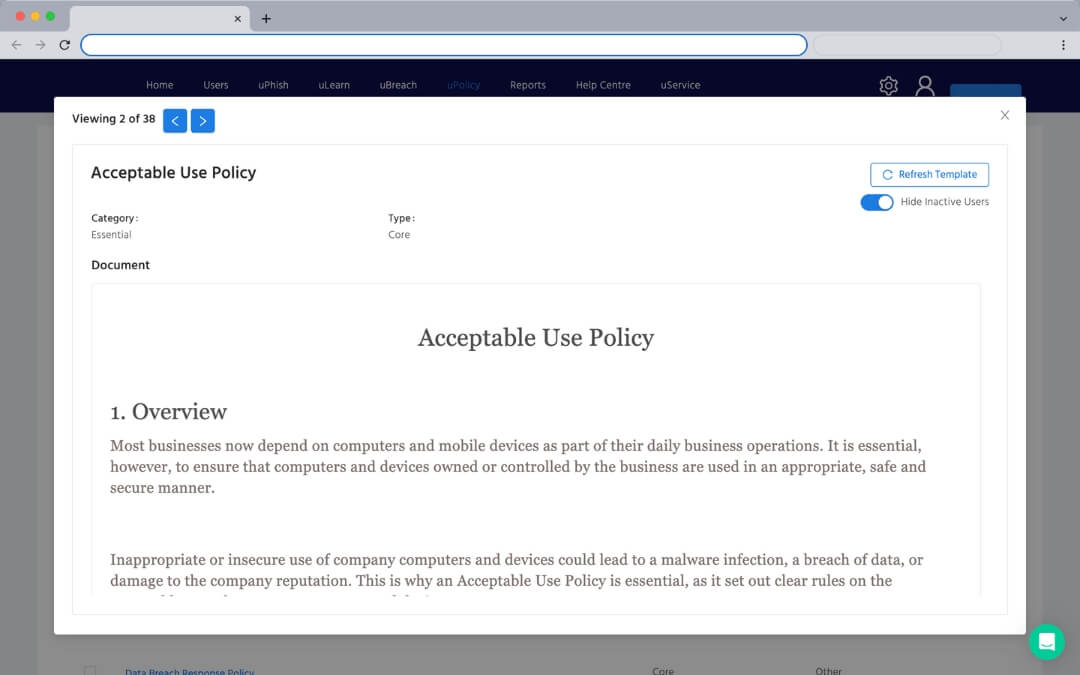Navigate to the Help Centre
Image resolution: width=1080 pixels, height=675 pixels.
point(603,85)
